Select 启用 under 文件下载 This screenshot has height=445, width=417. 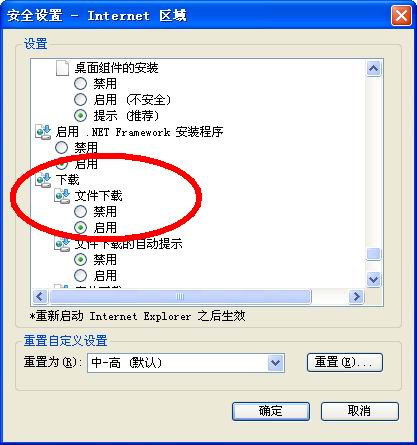click(80, 228)
